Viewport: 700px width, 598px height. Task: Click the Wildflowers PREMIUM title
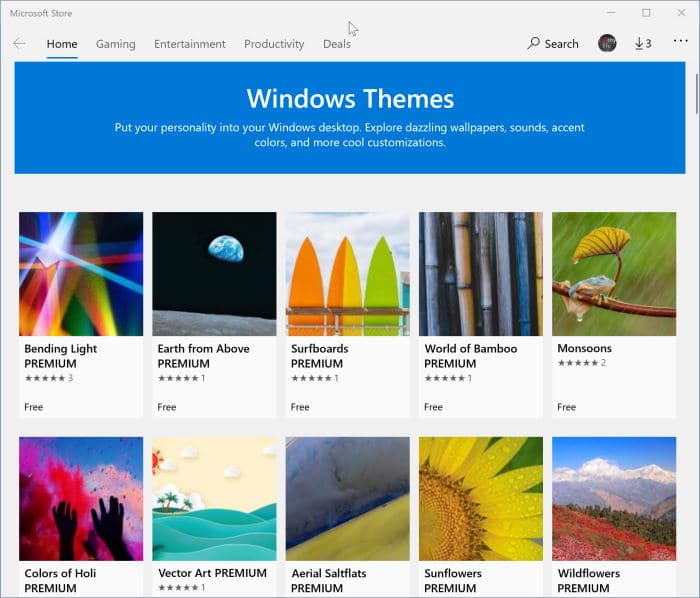(x=589, y=580)
